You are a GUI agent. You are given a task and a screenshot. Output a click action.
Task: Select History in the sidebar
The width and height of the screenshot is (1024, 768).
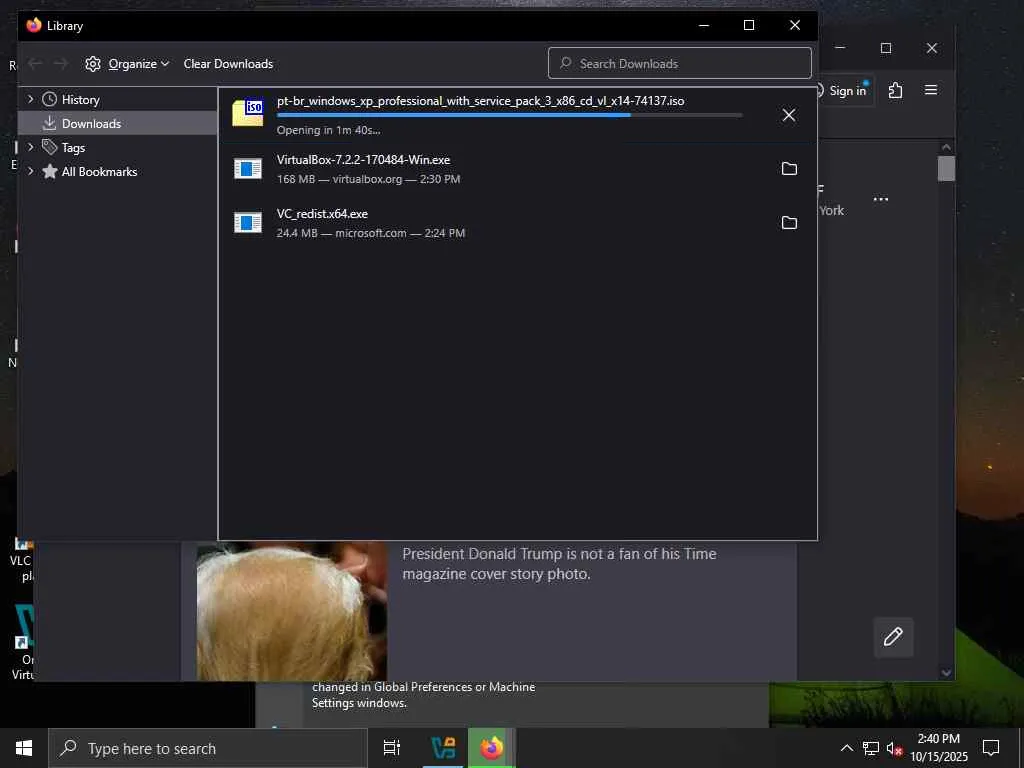pos(80,99)
